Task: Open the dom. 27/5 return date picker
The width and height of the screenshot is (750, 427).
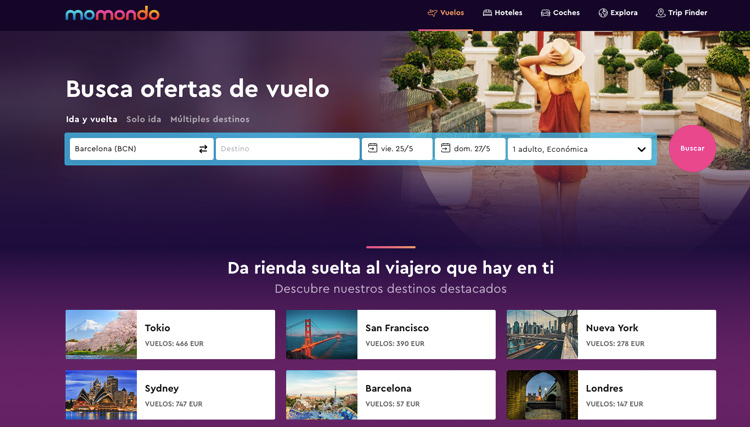Action: 472,149
